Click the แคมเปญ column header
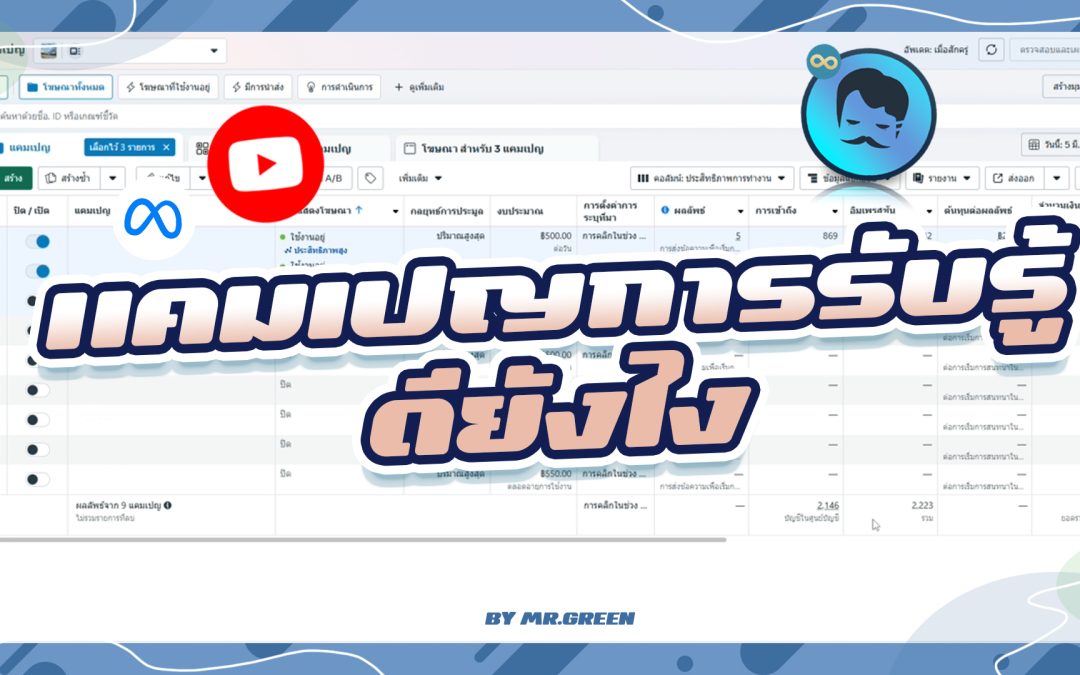 pyautogui.click(x=92, y=211)
